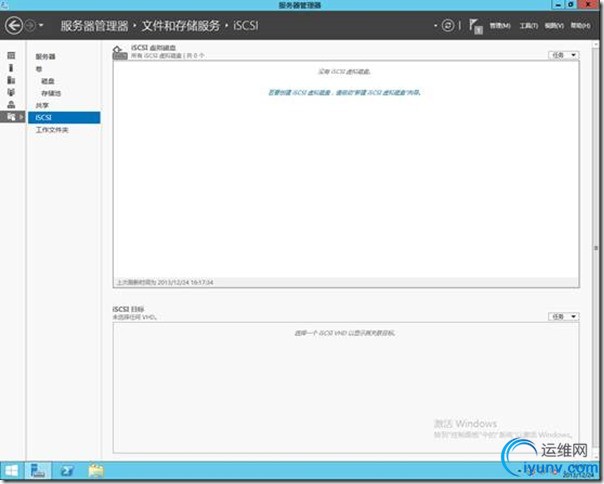Image resolution: width=604 pixels, height=484 pixels.
Task: Open File Explorer from the taskbar
Action: pos(96,471)
